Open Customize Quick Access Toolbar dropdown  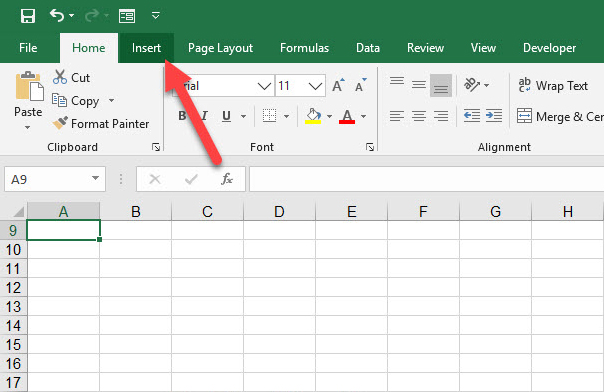coord(155,16)
